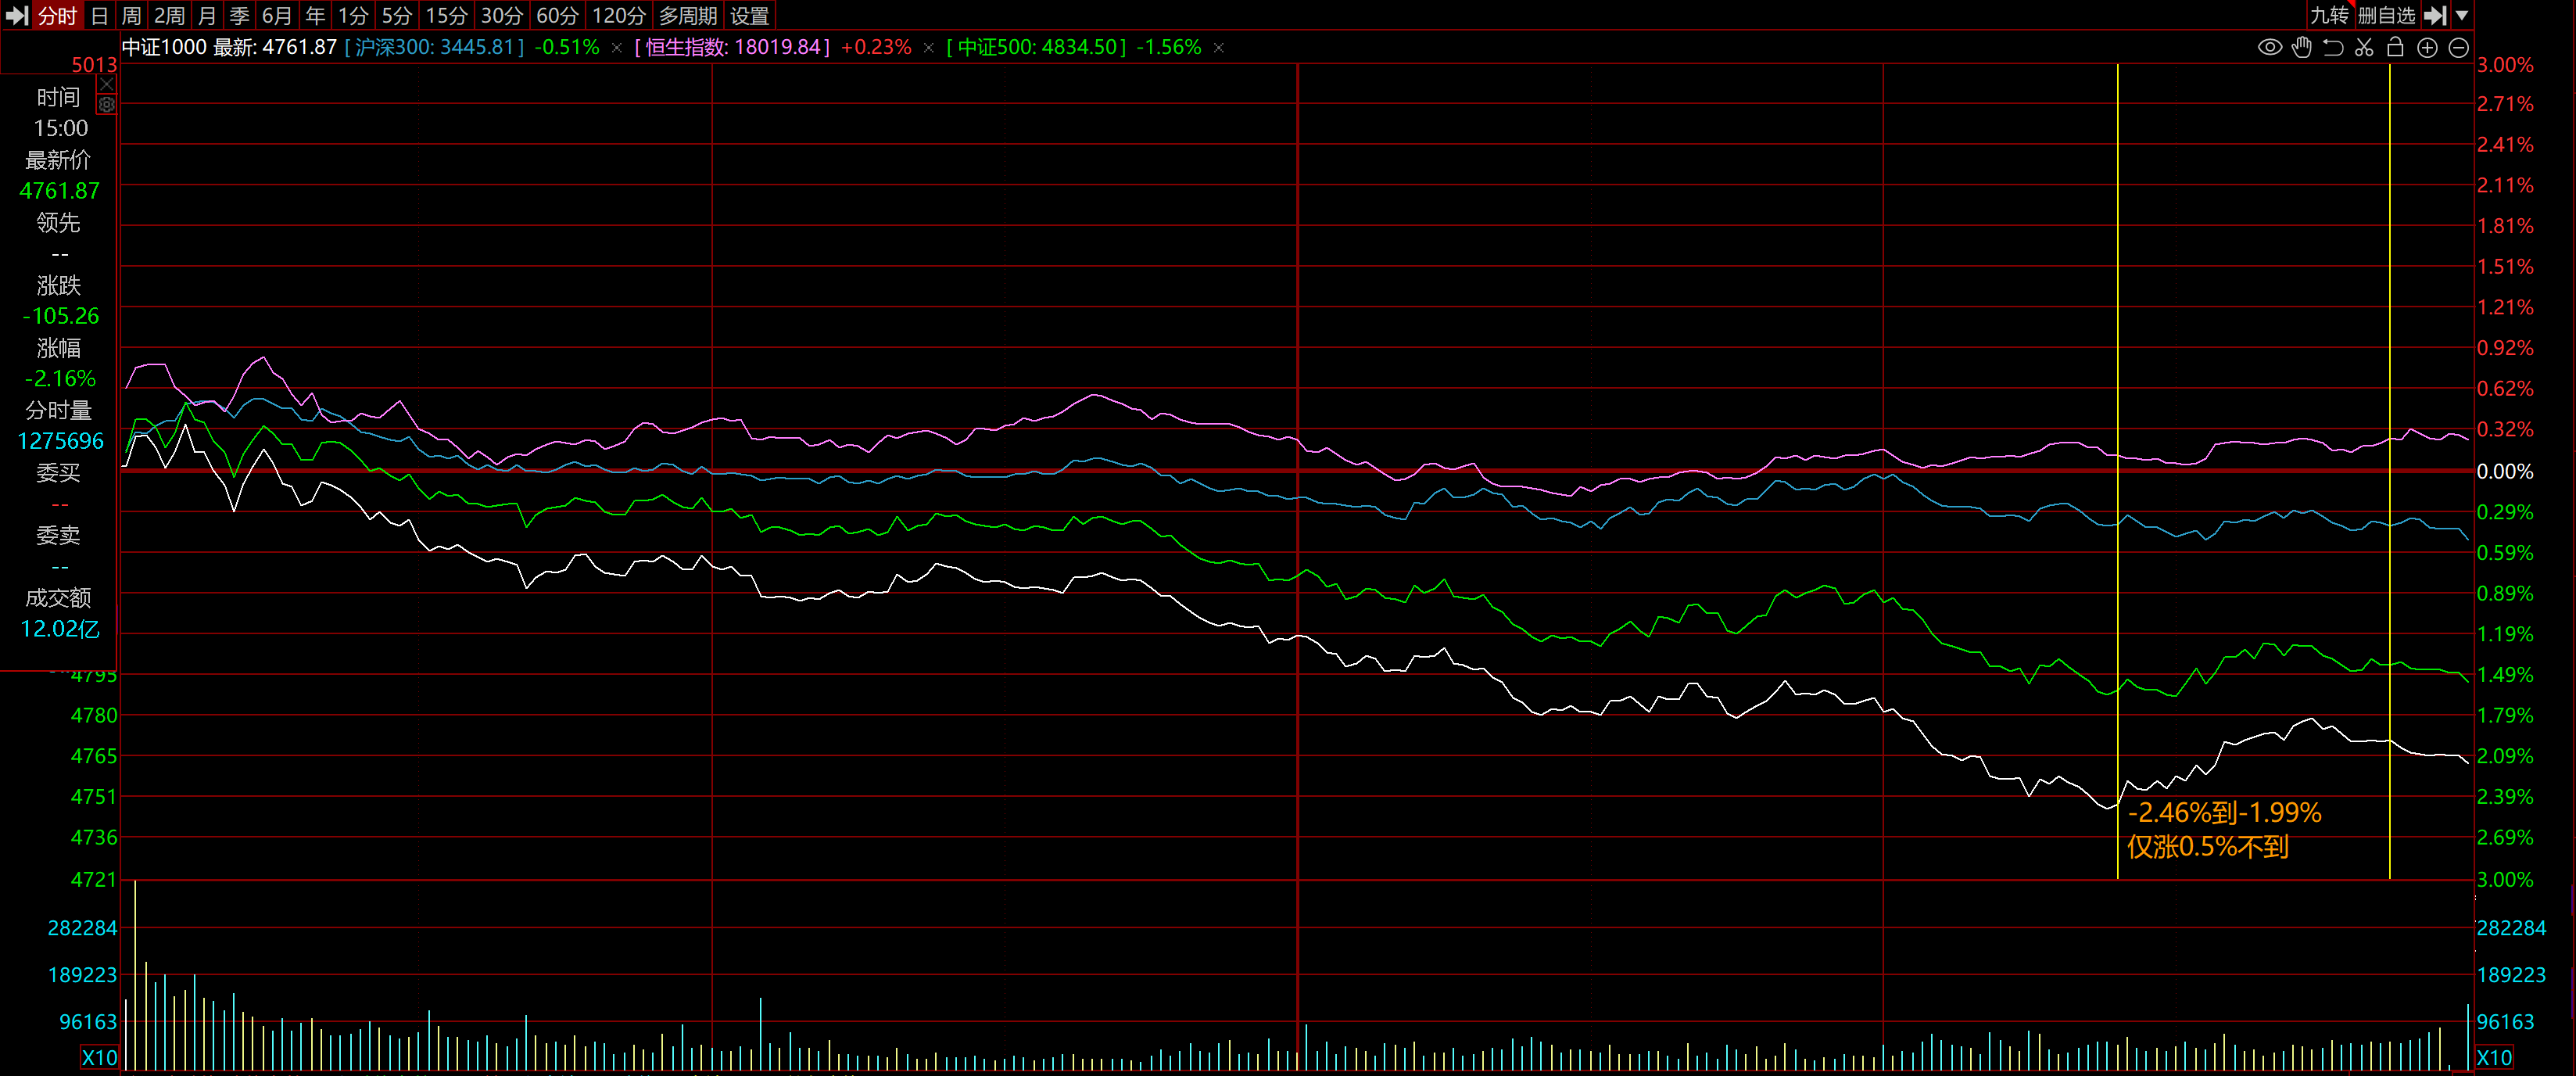The image size is (2576, 1076).
Task: Click the arrow-to-bar icon beside 删自选
Action: (2436, 15)
